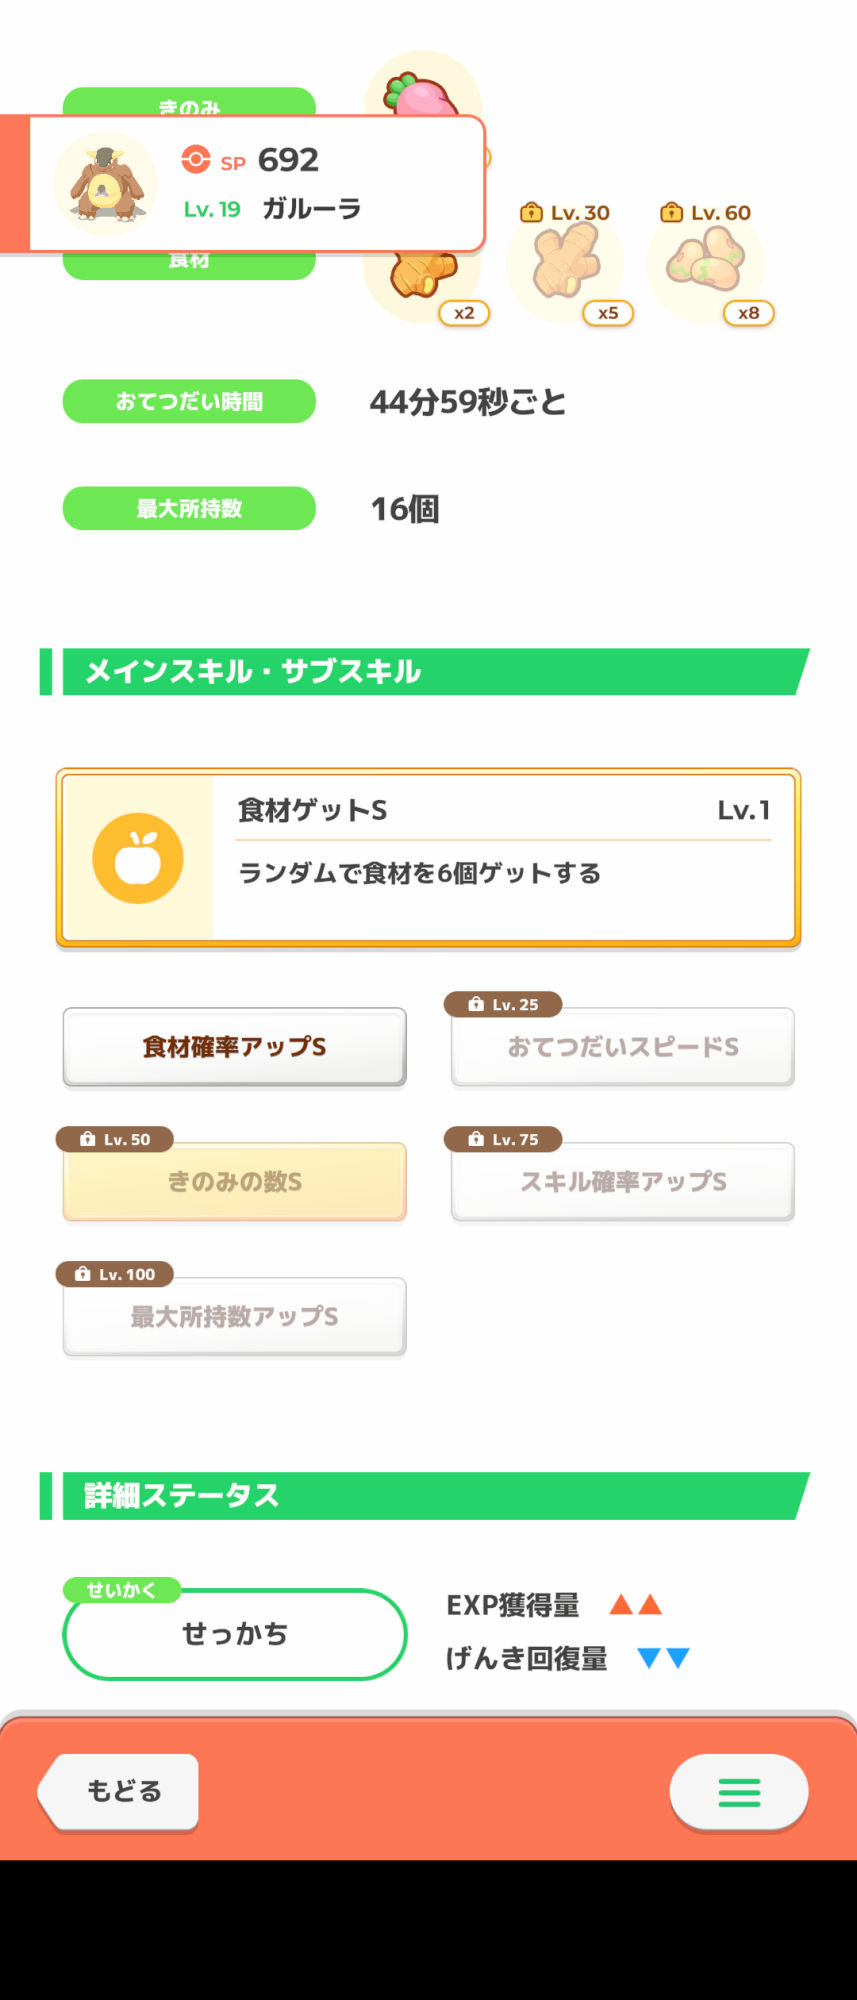857x2000 pixels.
Task: Tap the もどる back button
Action: [x=119, y=1791]
